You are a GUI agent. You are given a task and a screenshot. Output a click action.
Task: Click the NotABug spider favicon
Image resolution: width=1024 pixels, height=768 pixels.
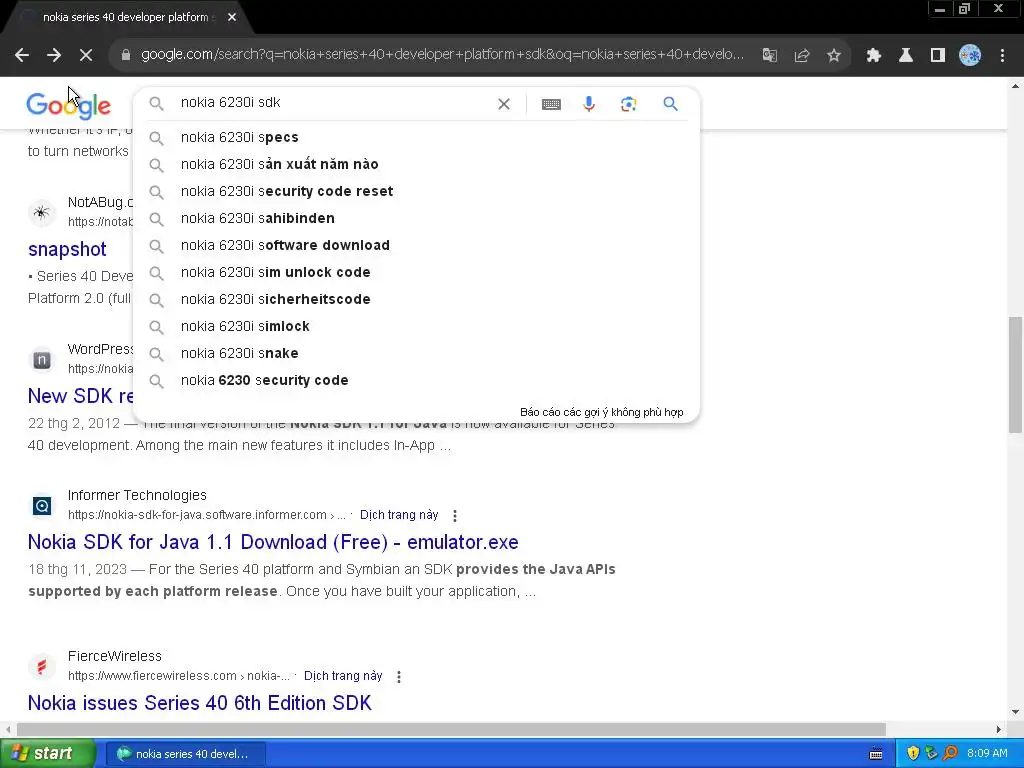[x=42, y=212]
